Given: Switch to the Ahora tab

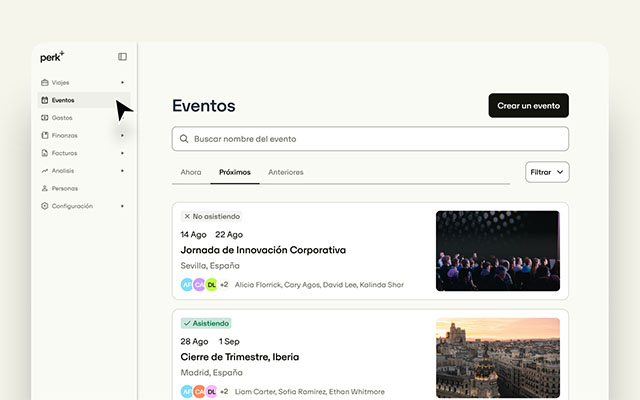Looking at the screenshot, I should [191, 172].
